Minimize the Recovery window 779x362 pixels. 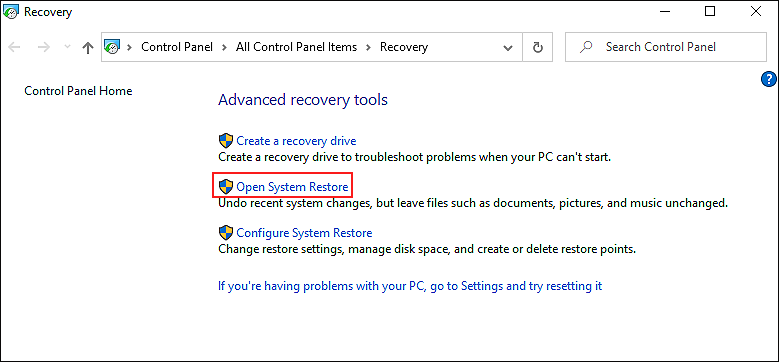(664, 12)
